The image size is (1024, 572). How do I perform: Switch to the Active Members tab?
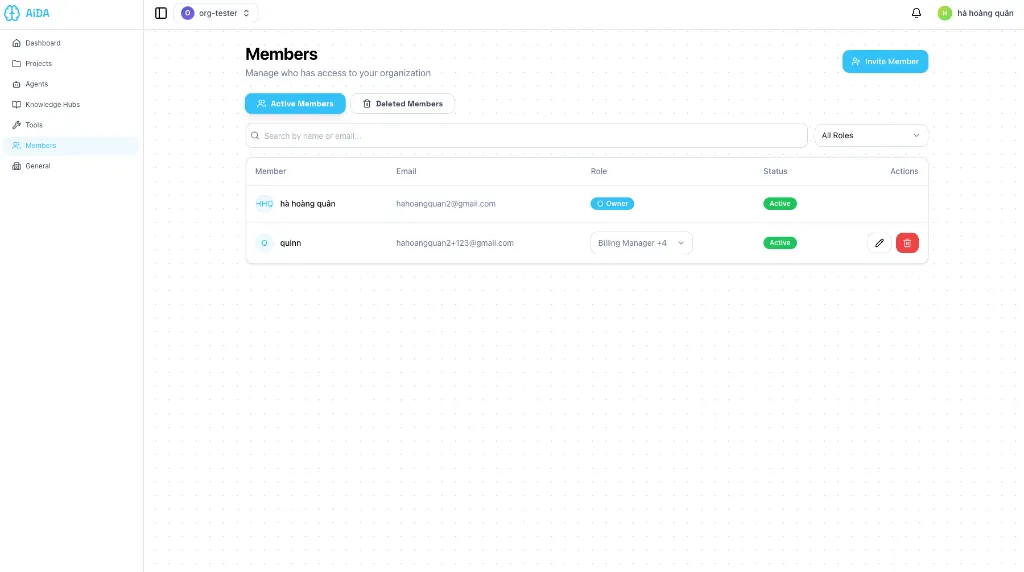295,104
